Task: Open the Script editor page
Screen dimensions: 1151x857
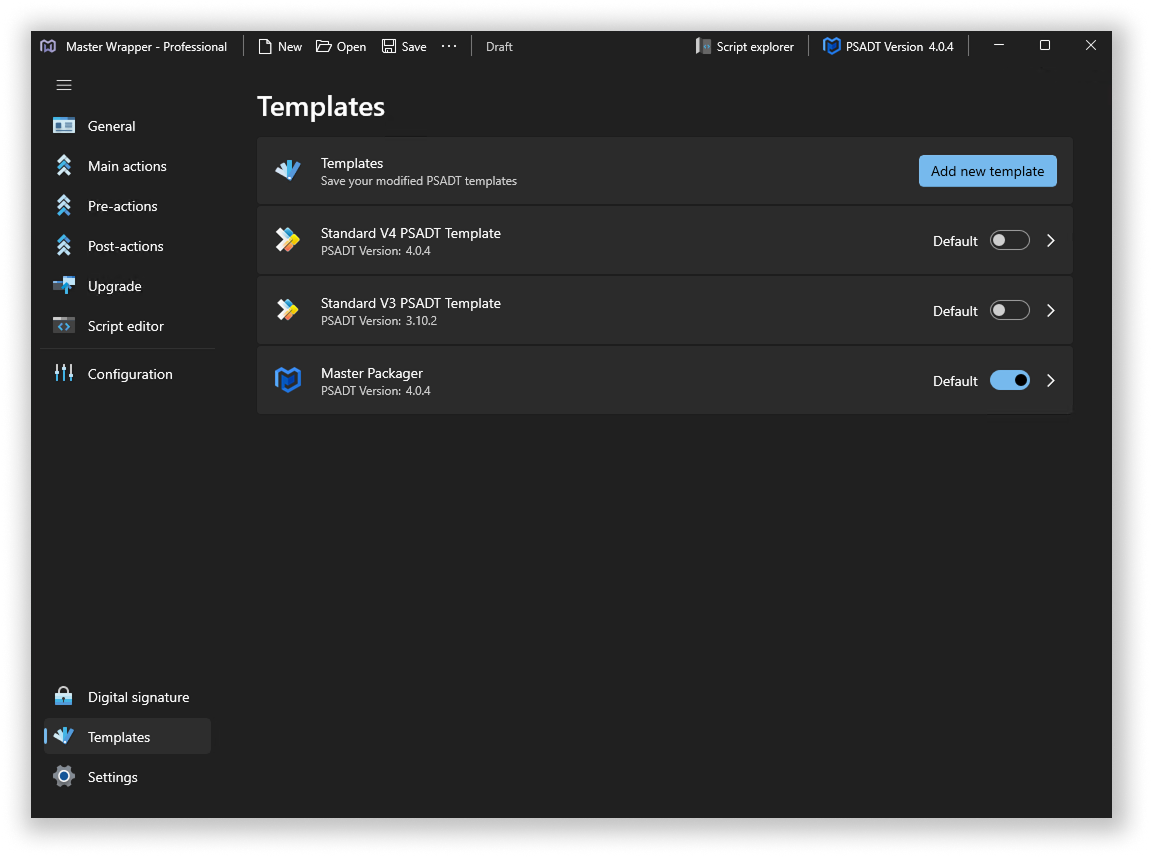Action: (125, 326)
